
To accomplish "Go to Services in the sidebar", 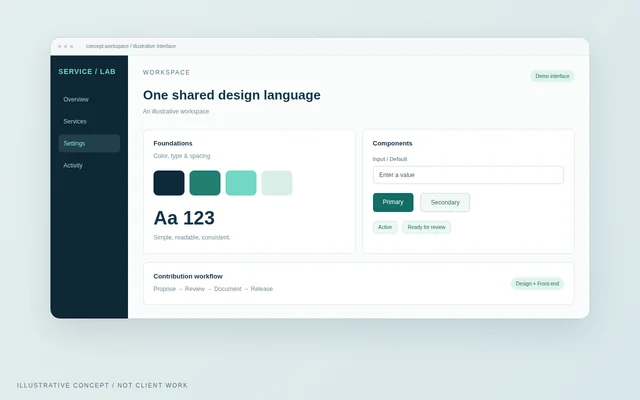I will (x=89, y=122).
